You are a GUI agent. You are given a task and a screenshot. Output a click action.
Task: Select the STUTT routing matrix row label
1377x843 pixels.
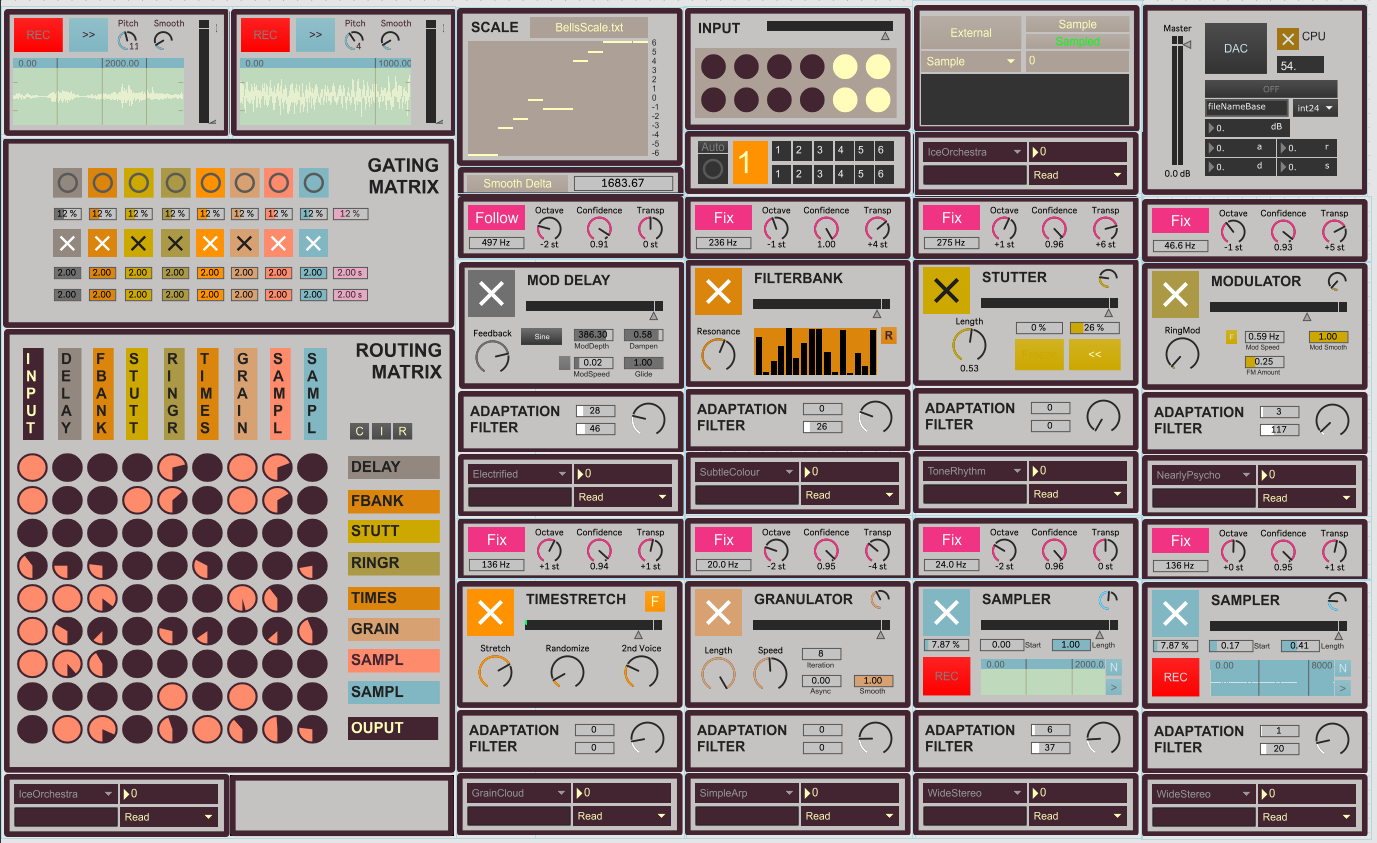pyautogui.click(x=394, y=531)
